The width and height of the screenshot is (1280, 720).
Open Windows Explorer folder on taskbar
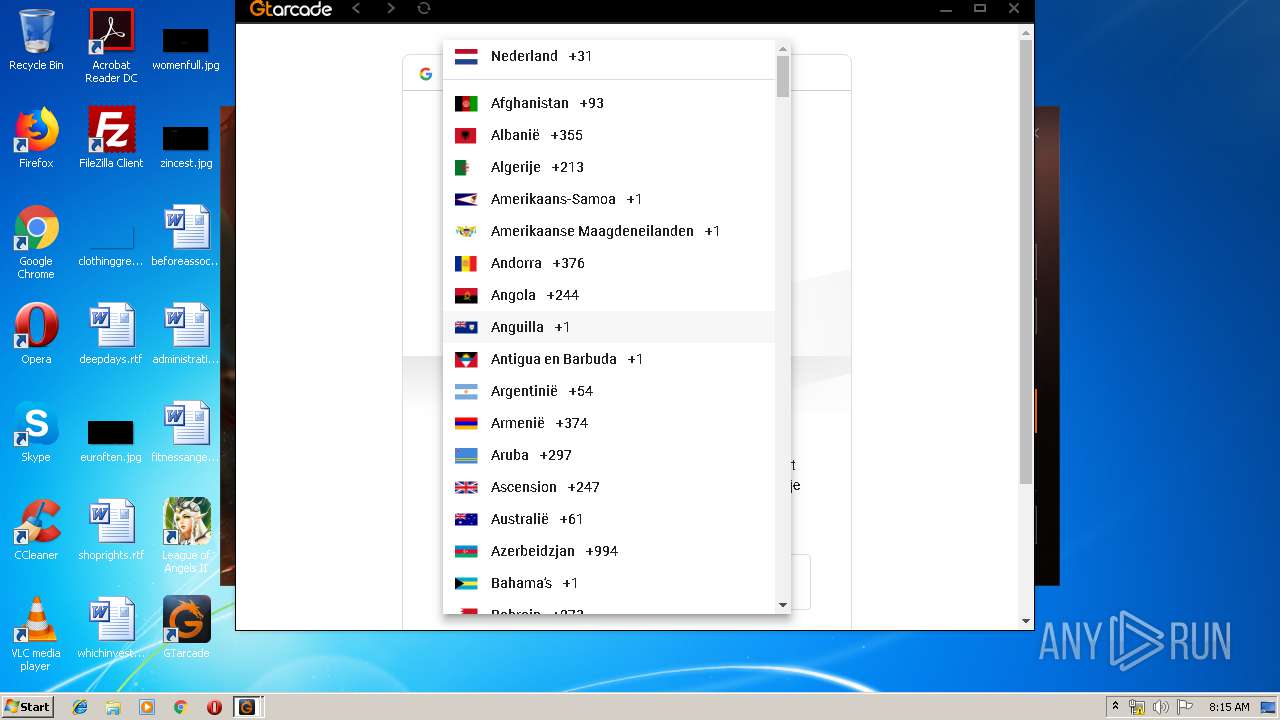(x=113, y=707)
